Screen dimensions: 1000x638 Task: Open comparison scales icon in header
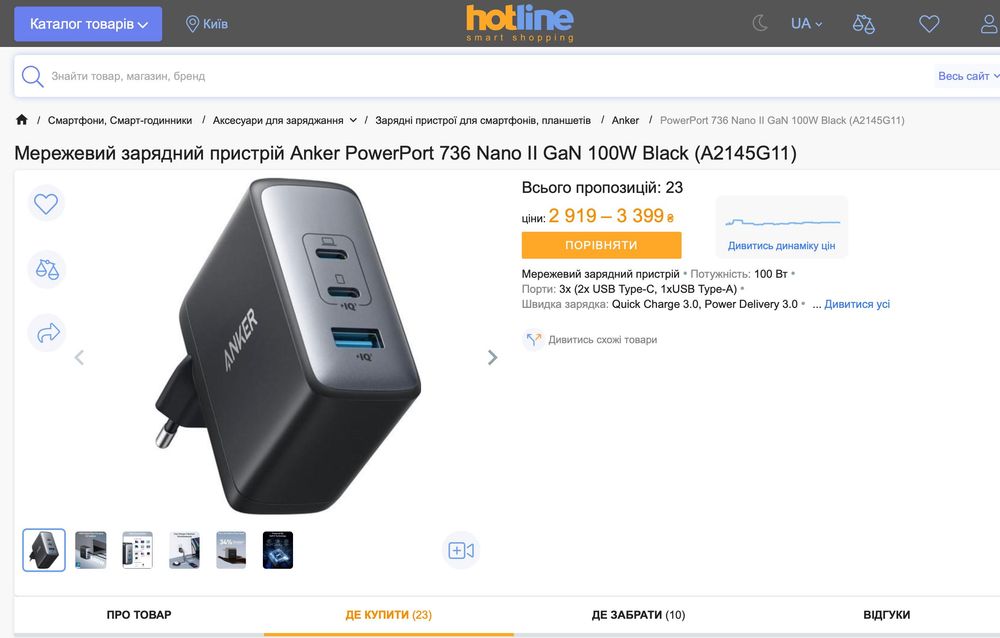[x=864, y=24]
